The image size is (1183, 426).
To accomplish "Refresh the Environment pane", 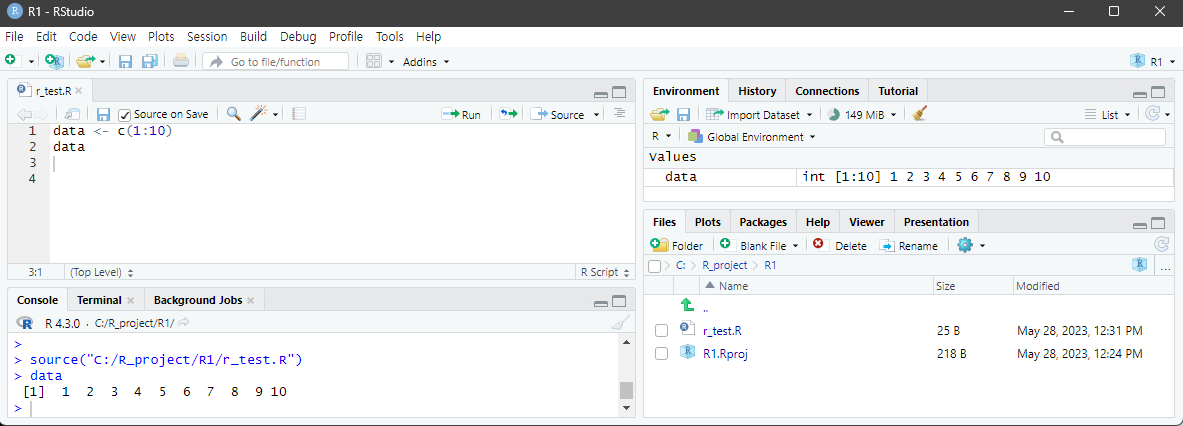I will click(x=1152, y=114).
